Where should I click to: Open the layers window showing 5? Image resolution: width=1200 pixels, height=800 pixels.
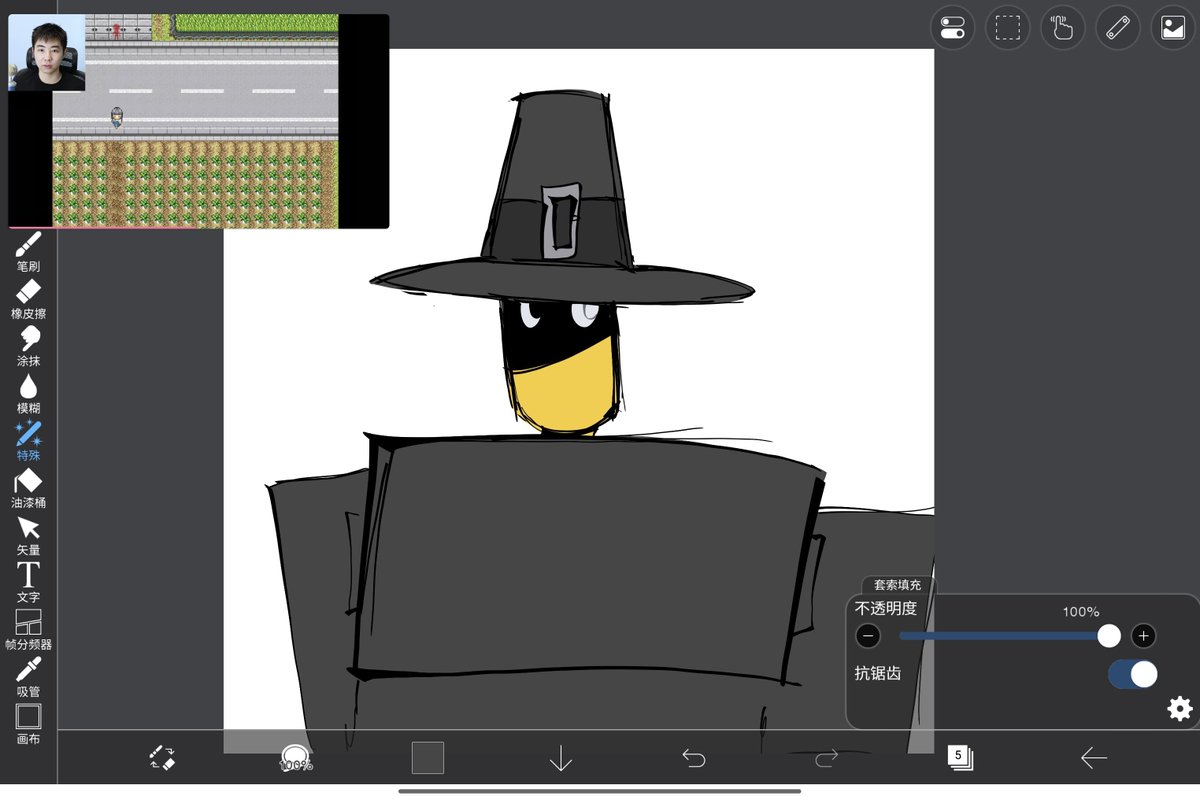tap(960, 757)
